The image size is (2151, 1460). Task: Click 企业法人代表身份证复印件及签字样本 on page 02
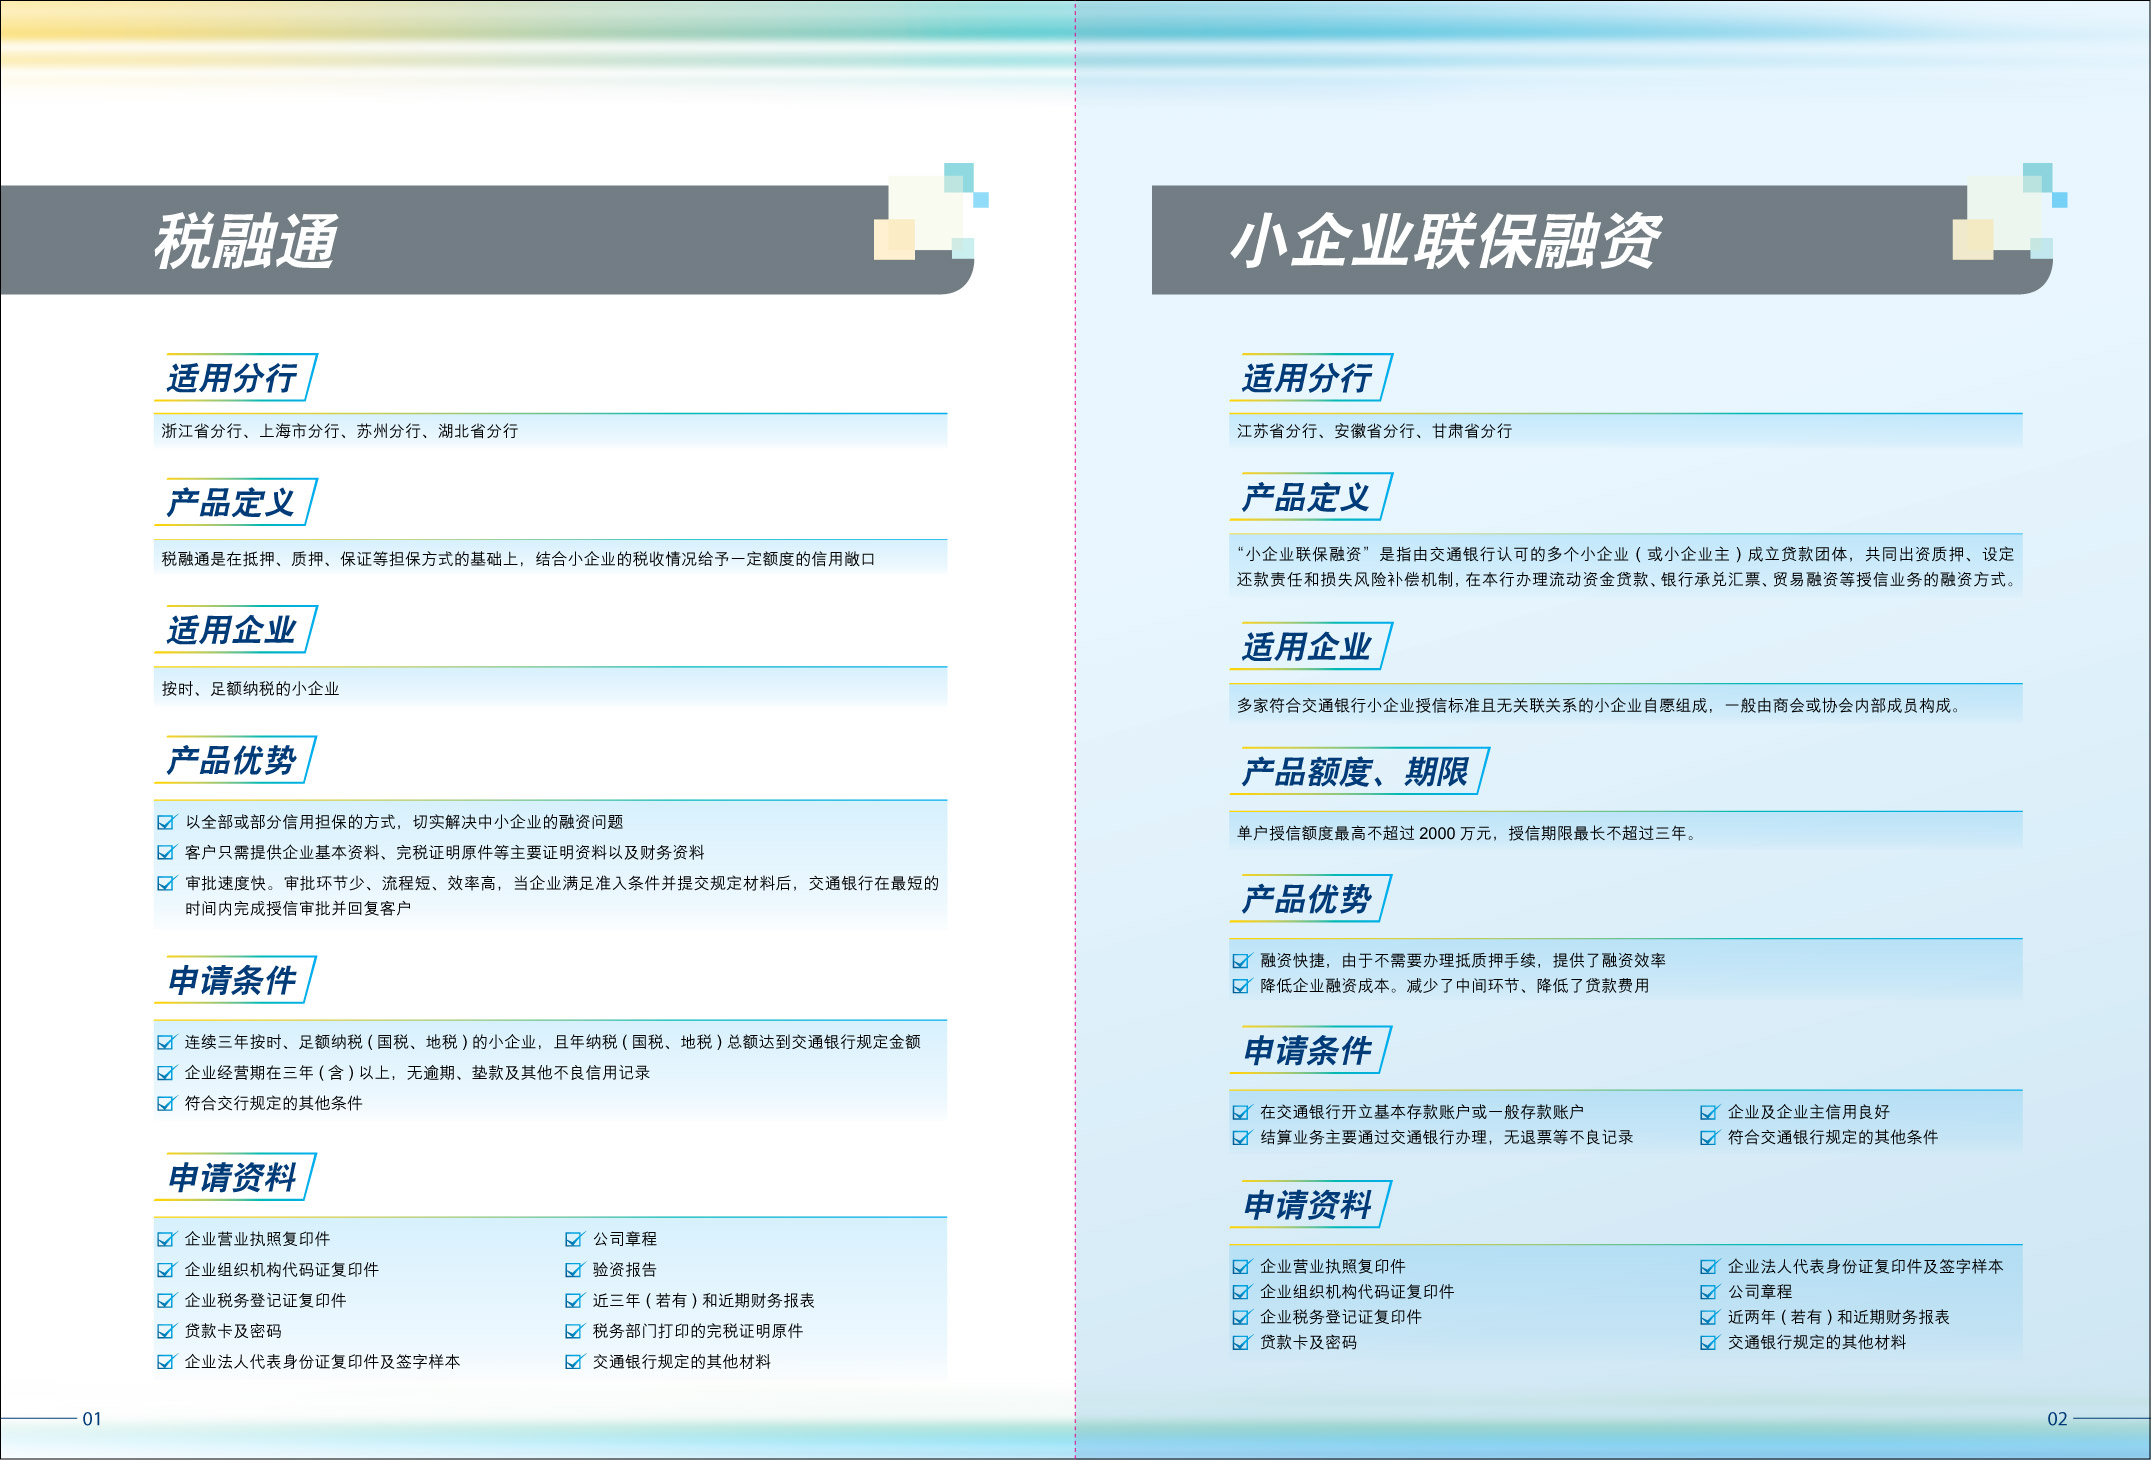click(x=1866, y=1266)
